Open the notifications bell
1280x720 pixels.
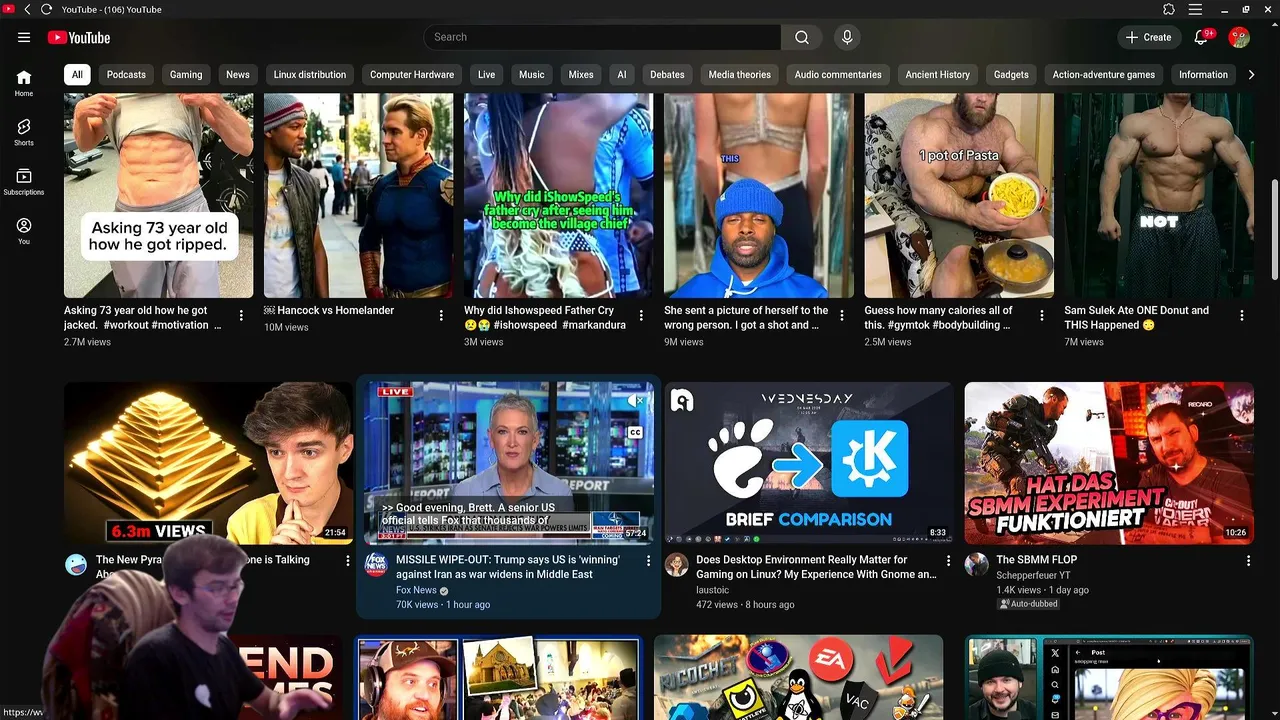pos(1202,37)
